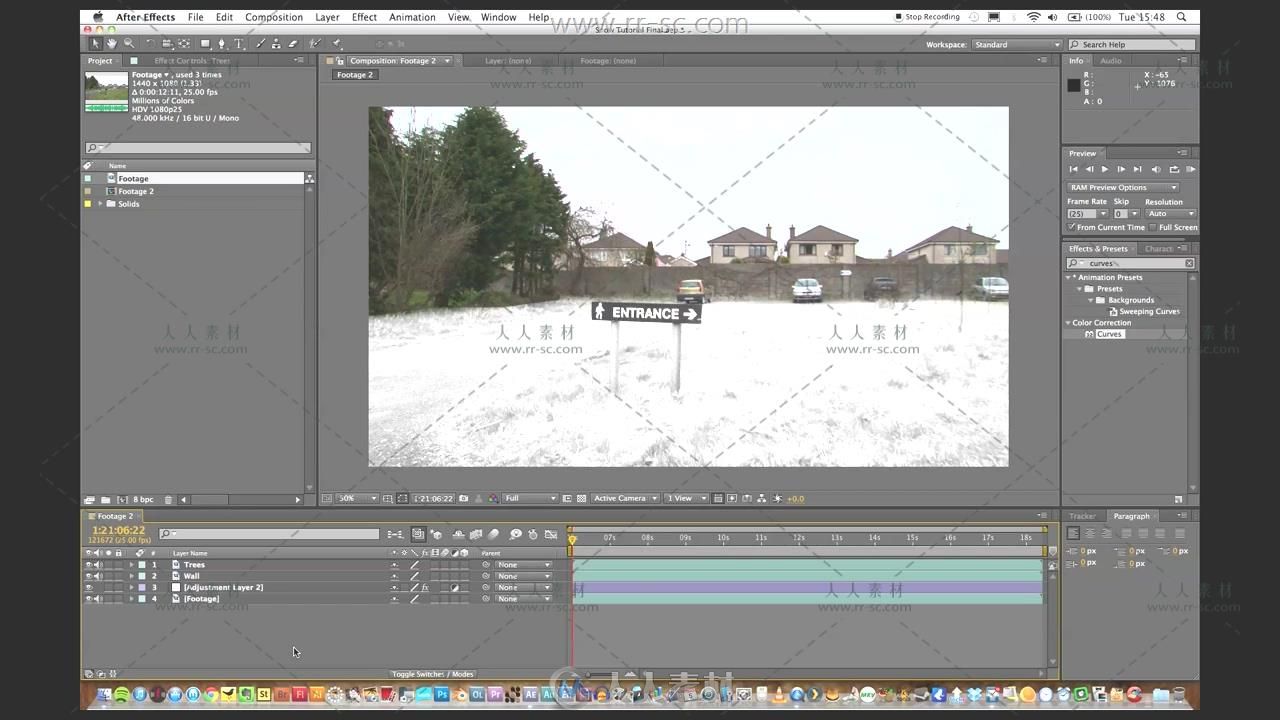Toggle transparency grid in viewer
Viewport: 1280px width, 720px height.
[582, 498]
